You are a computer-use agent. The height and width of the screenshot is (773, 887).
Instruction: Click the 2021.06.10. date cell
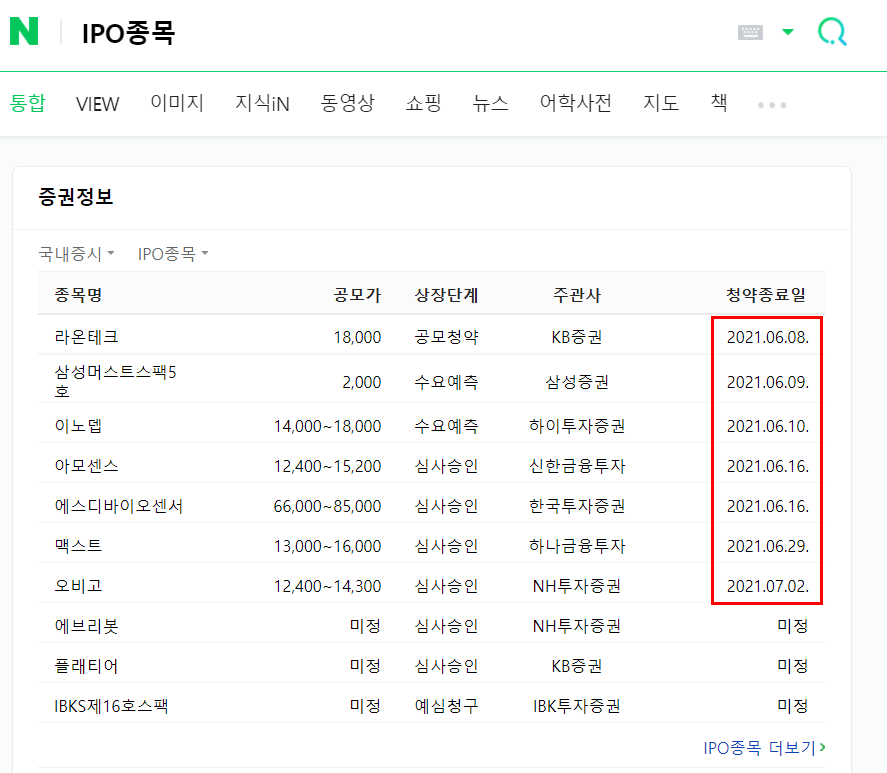click(768, 426)
